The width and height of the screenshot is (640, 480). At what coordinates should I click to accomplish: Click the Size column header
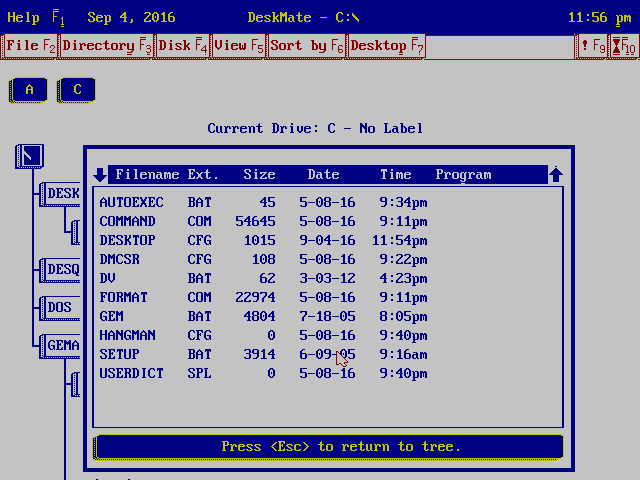[x=259, y=175]
